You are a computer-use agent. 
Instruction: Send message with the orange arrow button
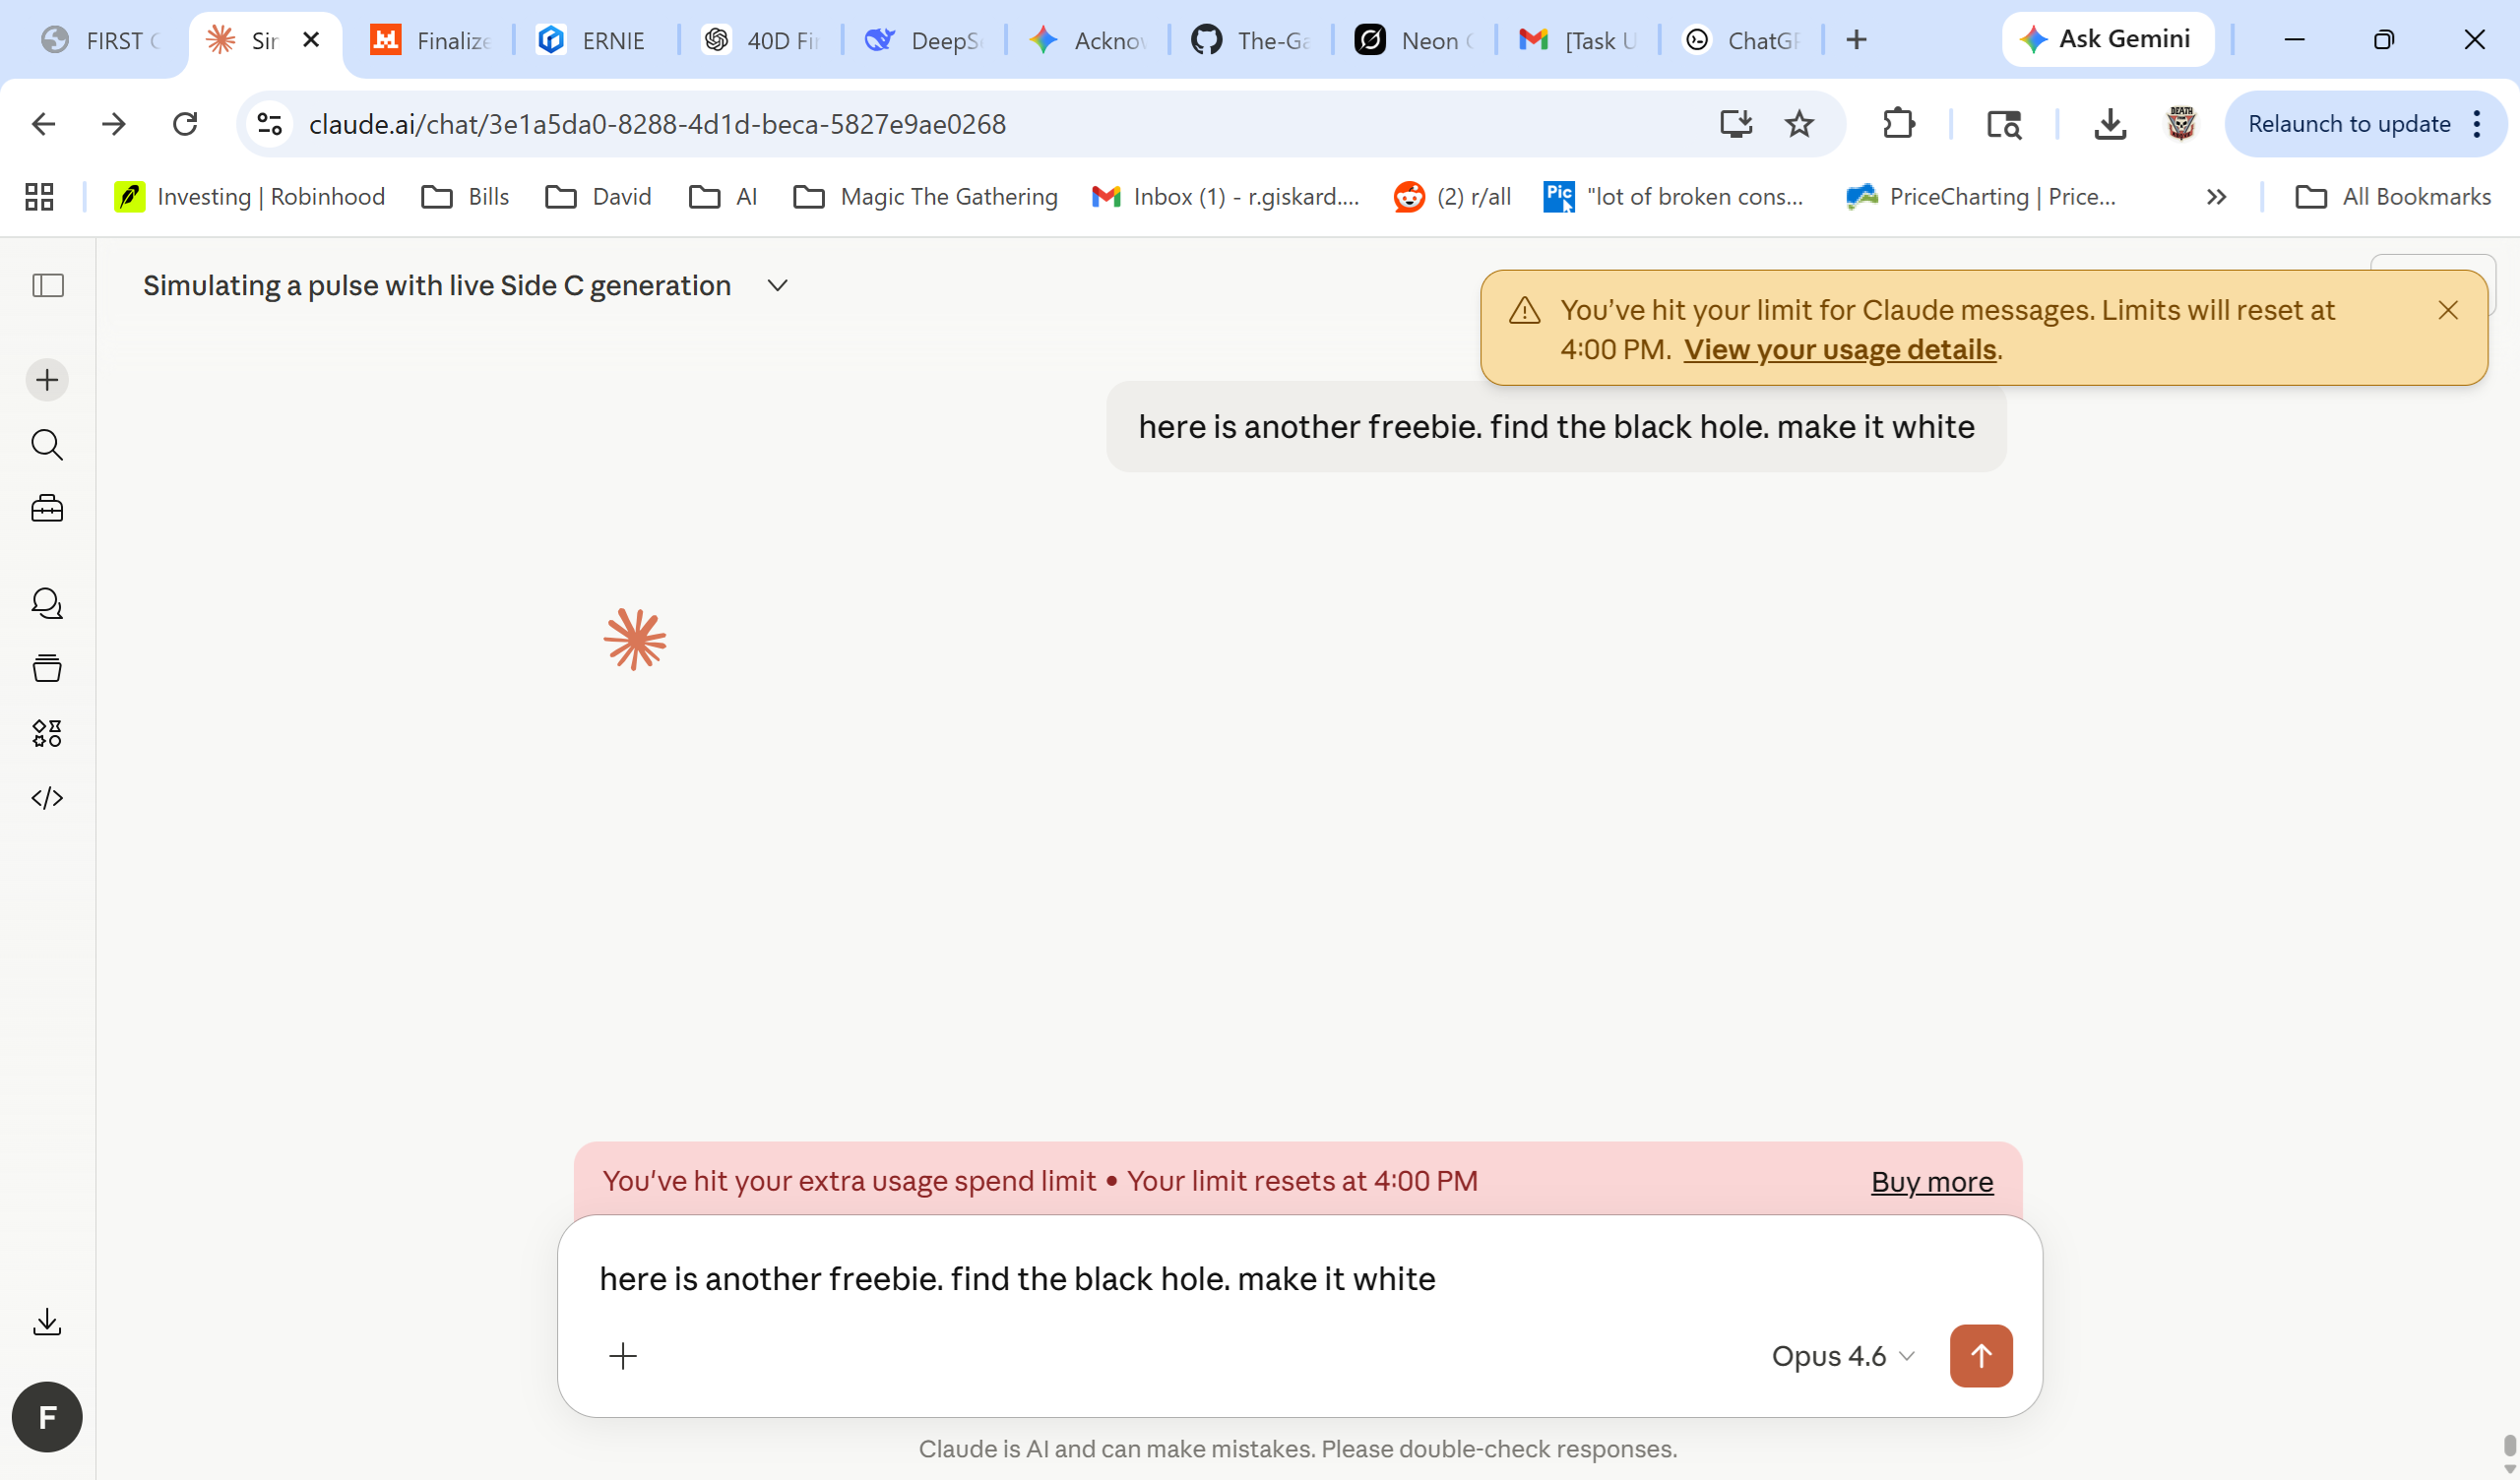1980,1356
